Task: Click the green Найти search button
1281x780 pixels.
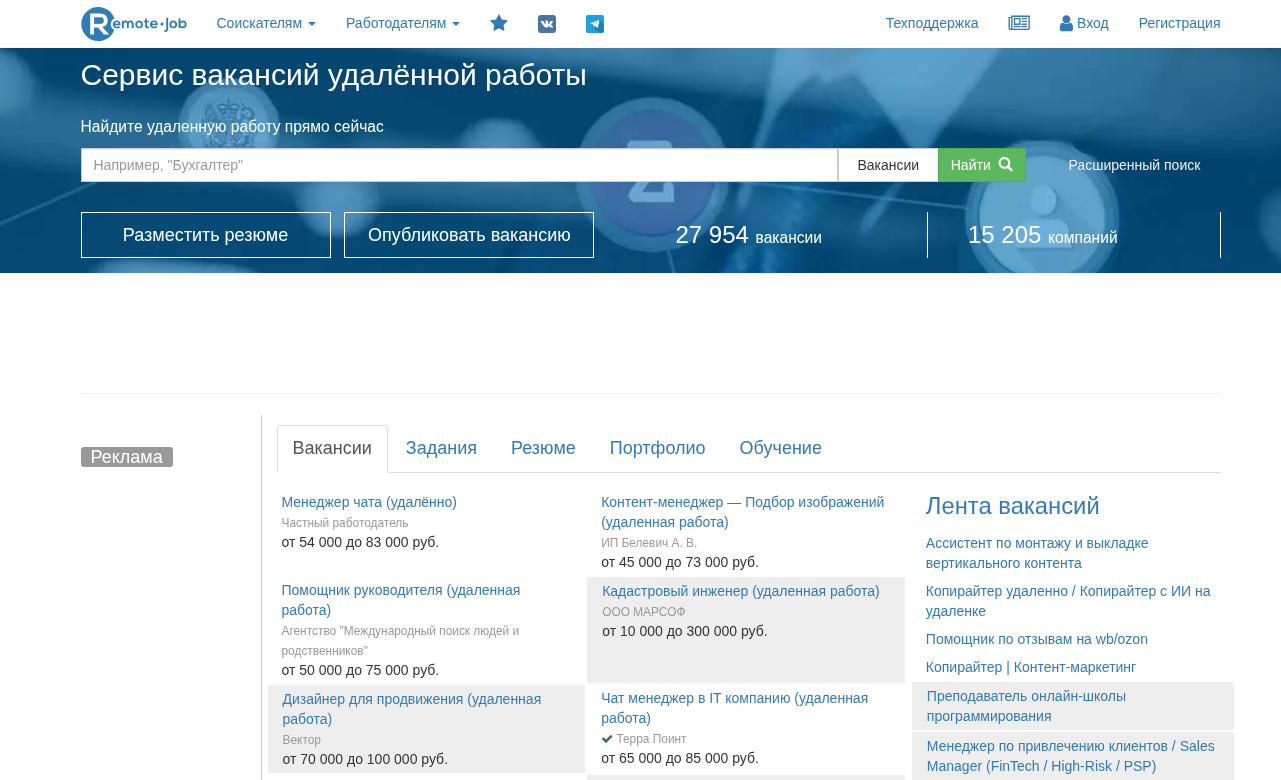Action: (x=981, y=165)
